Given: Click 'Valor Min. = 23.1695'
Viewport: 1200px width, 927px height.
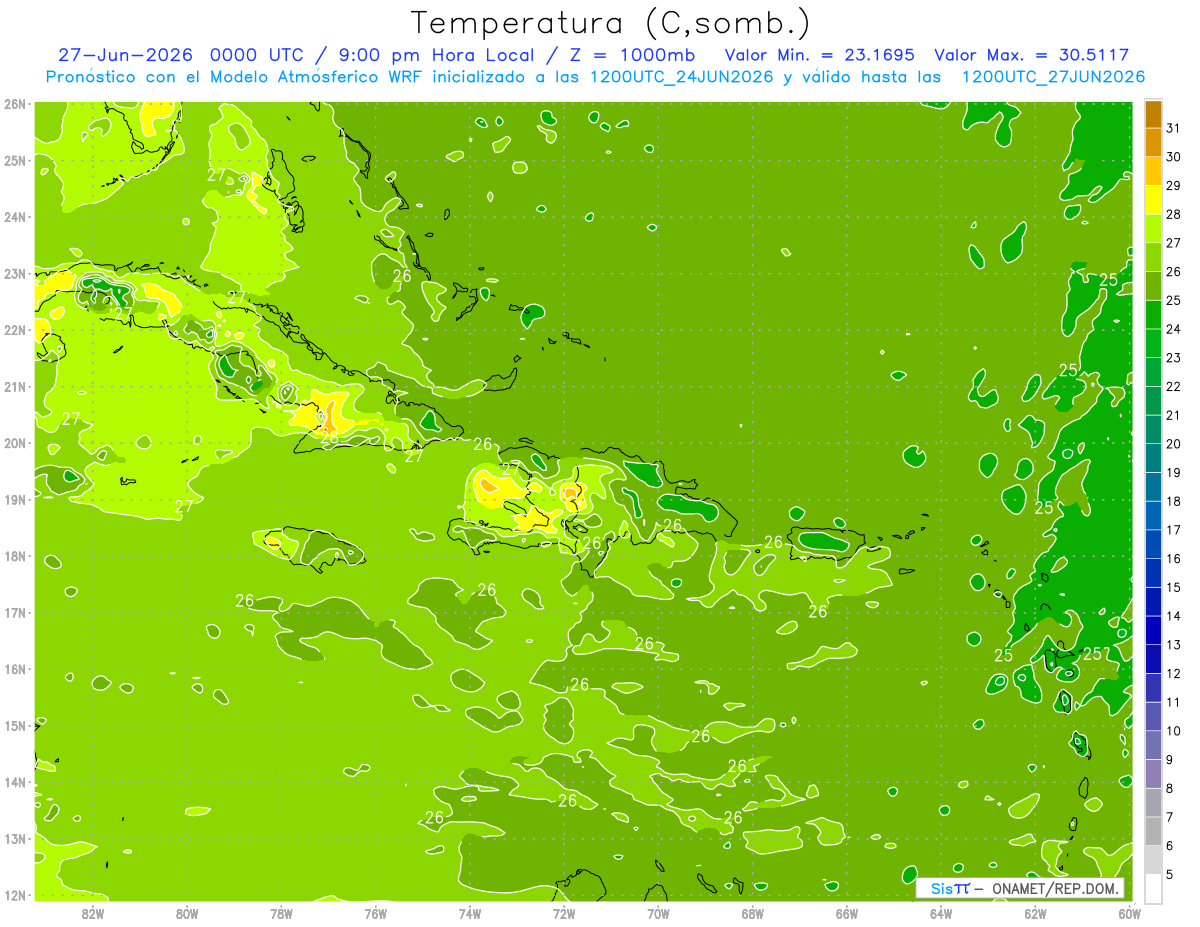Looking at the screenshot, I should tap(819, 55).
